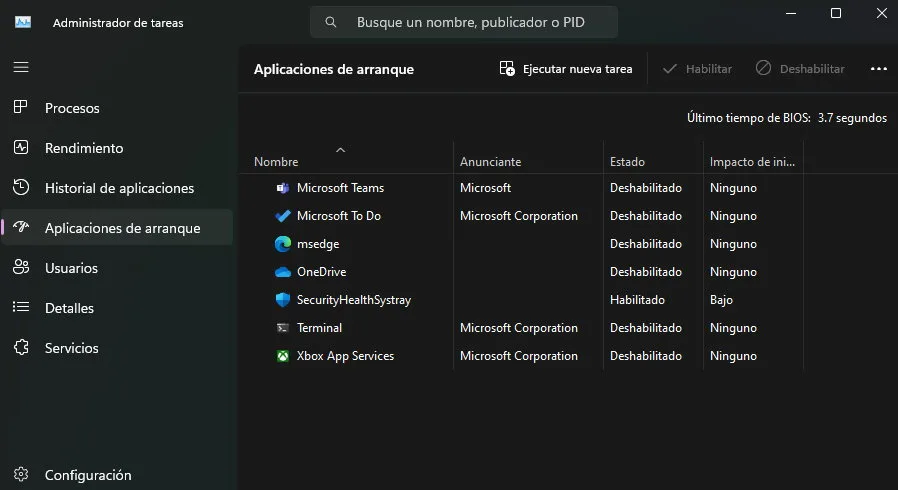Open the Rendimiento tab

pyautogui.click(x=117, y=148)
